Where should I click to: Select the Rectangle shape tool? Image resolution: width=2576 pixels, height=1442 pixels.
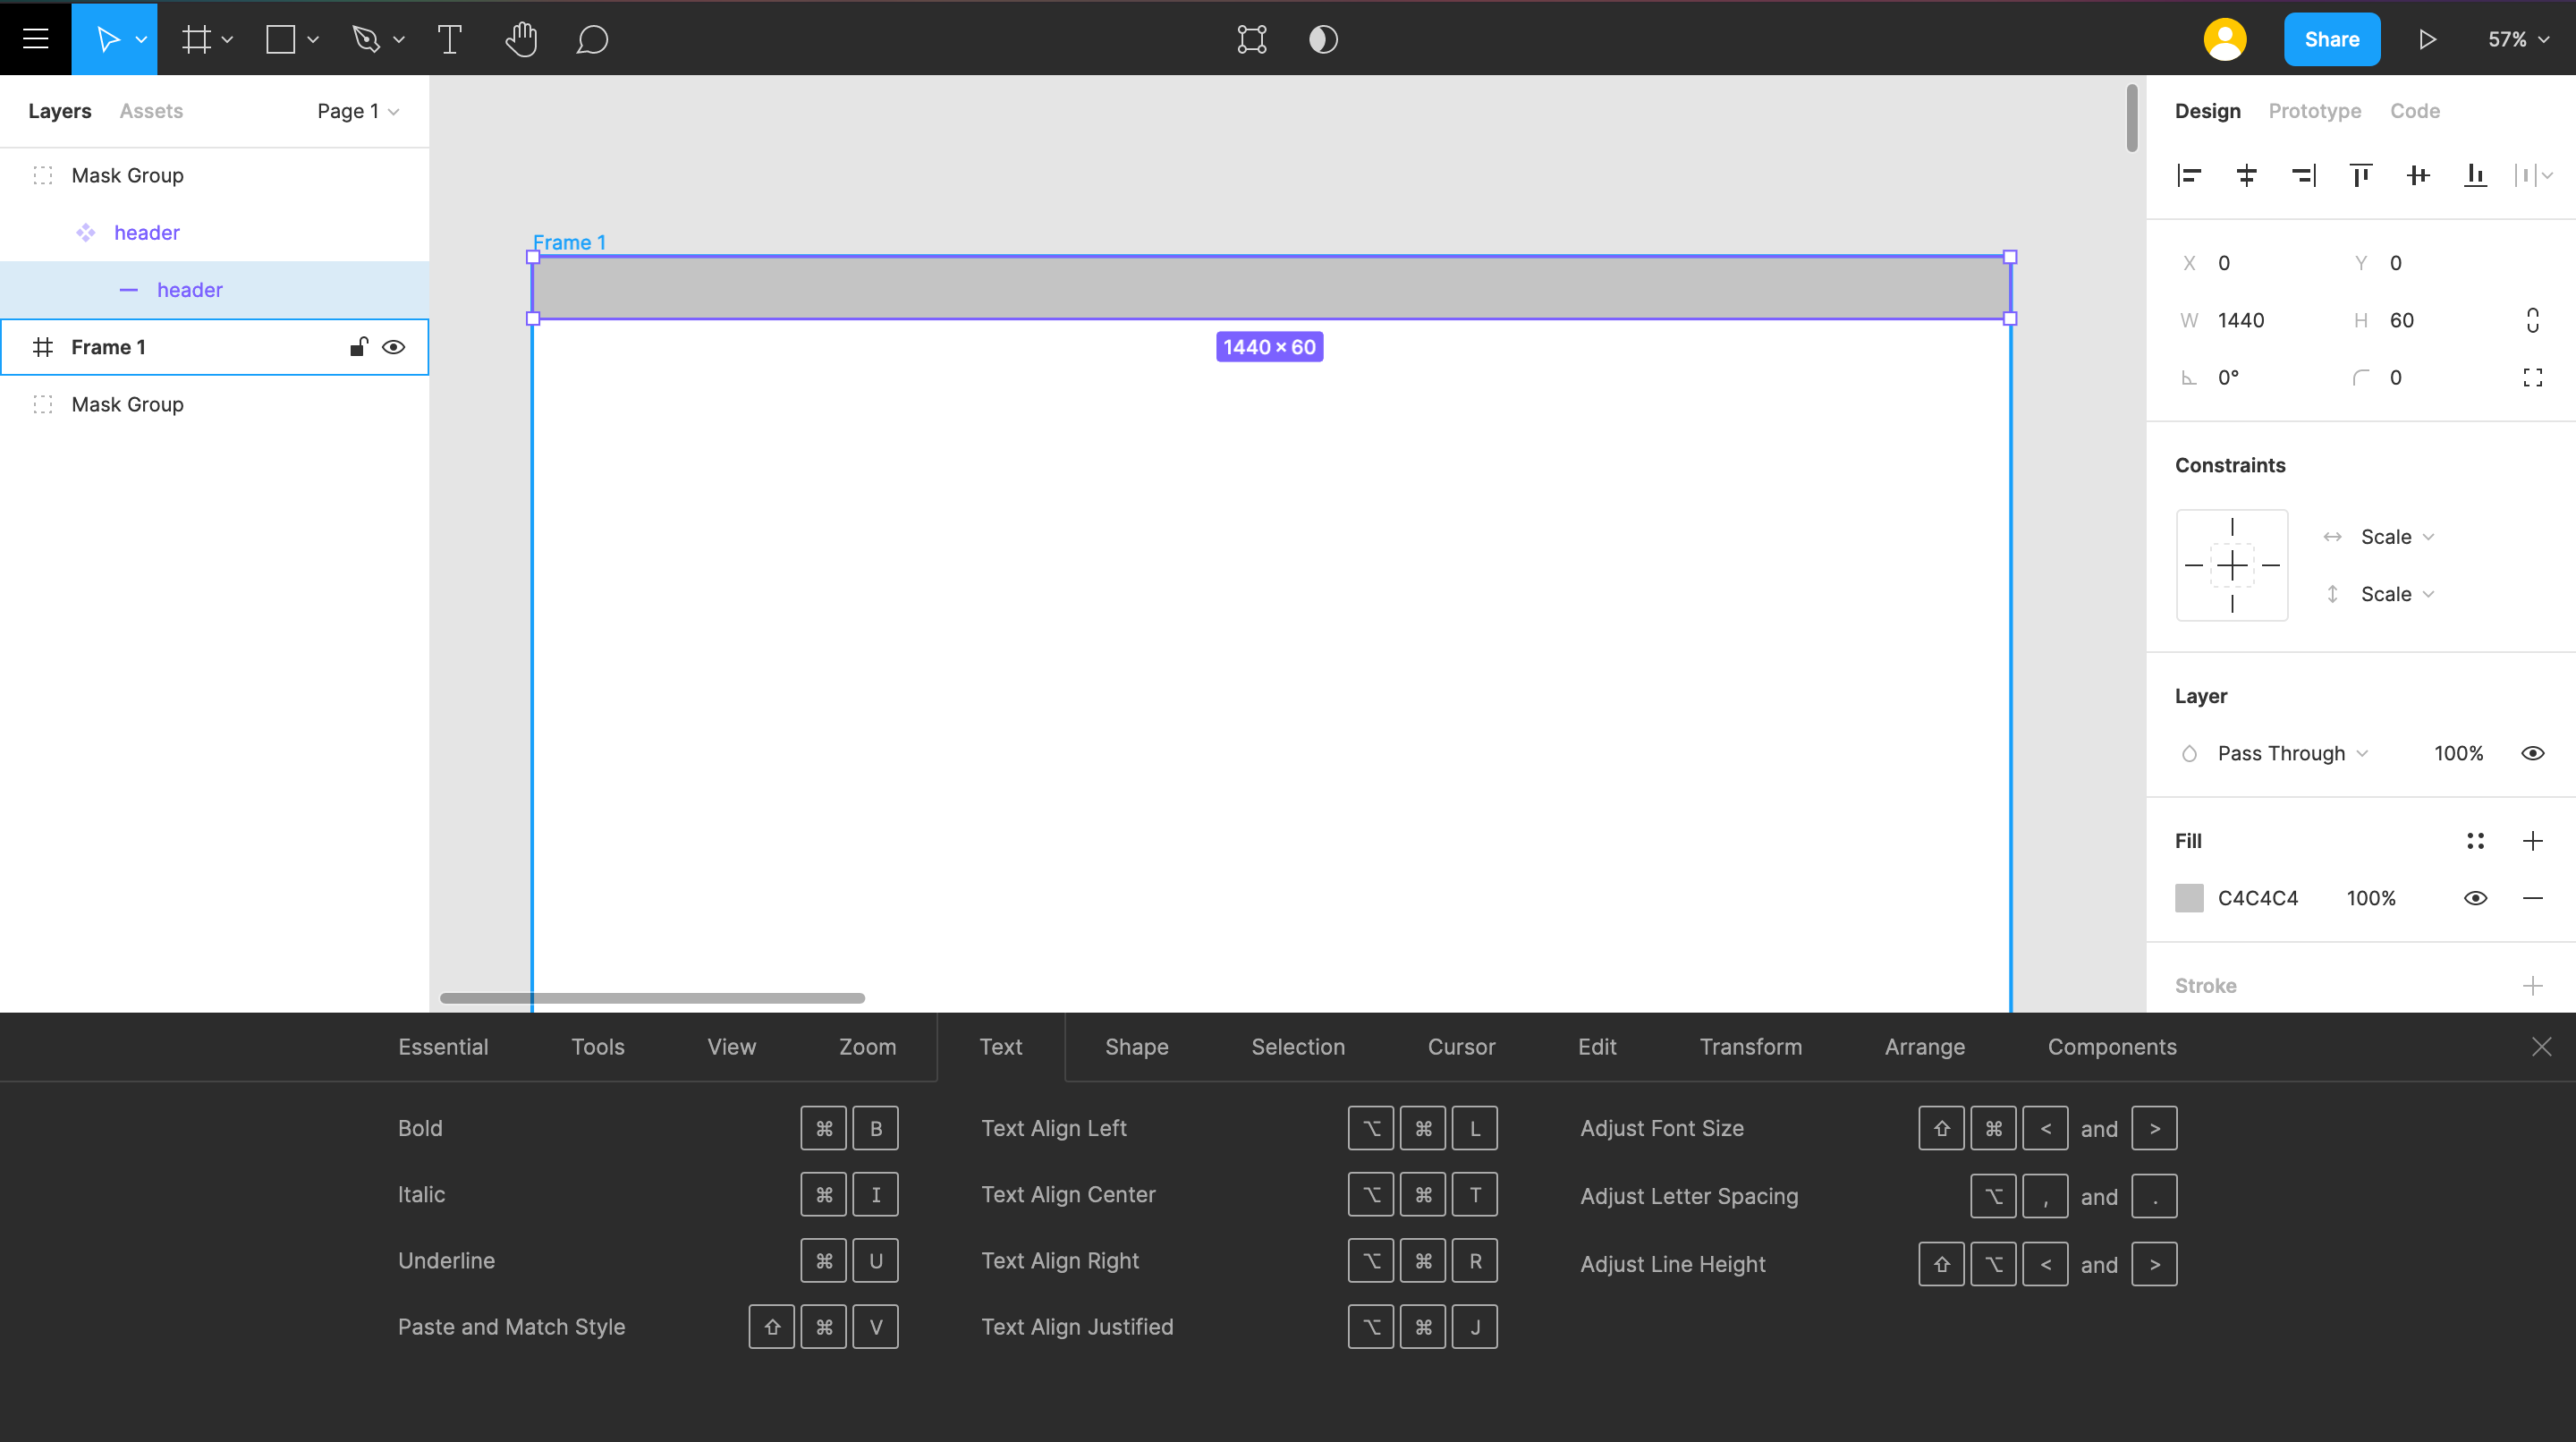[280, 39]
